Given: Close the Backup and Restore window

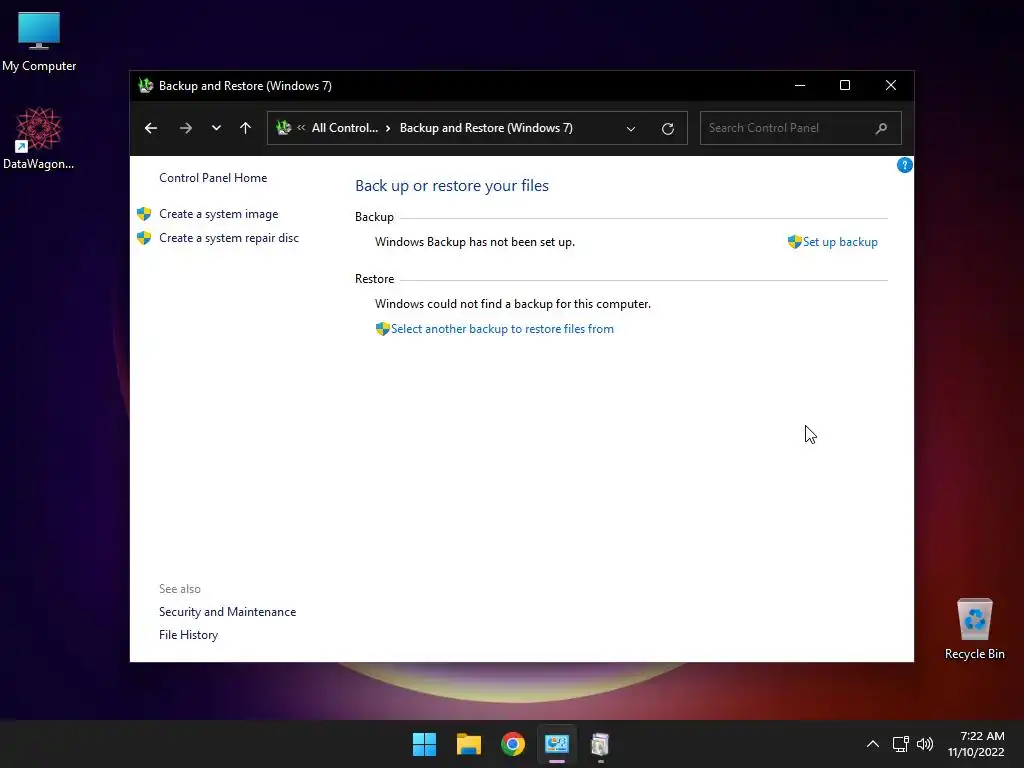Looking at the screenshot, I should (891, 86).
